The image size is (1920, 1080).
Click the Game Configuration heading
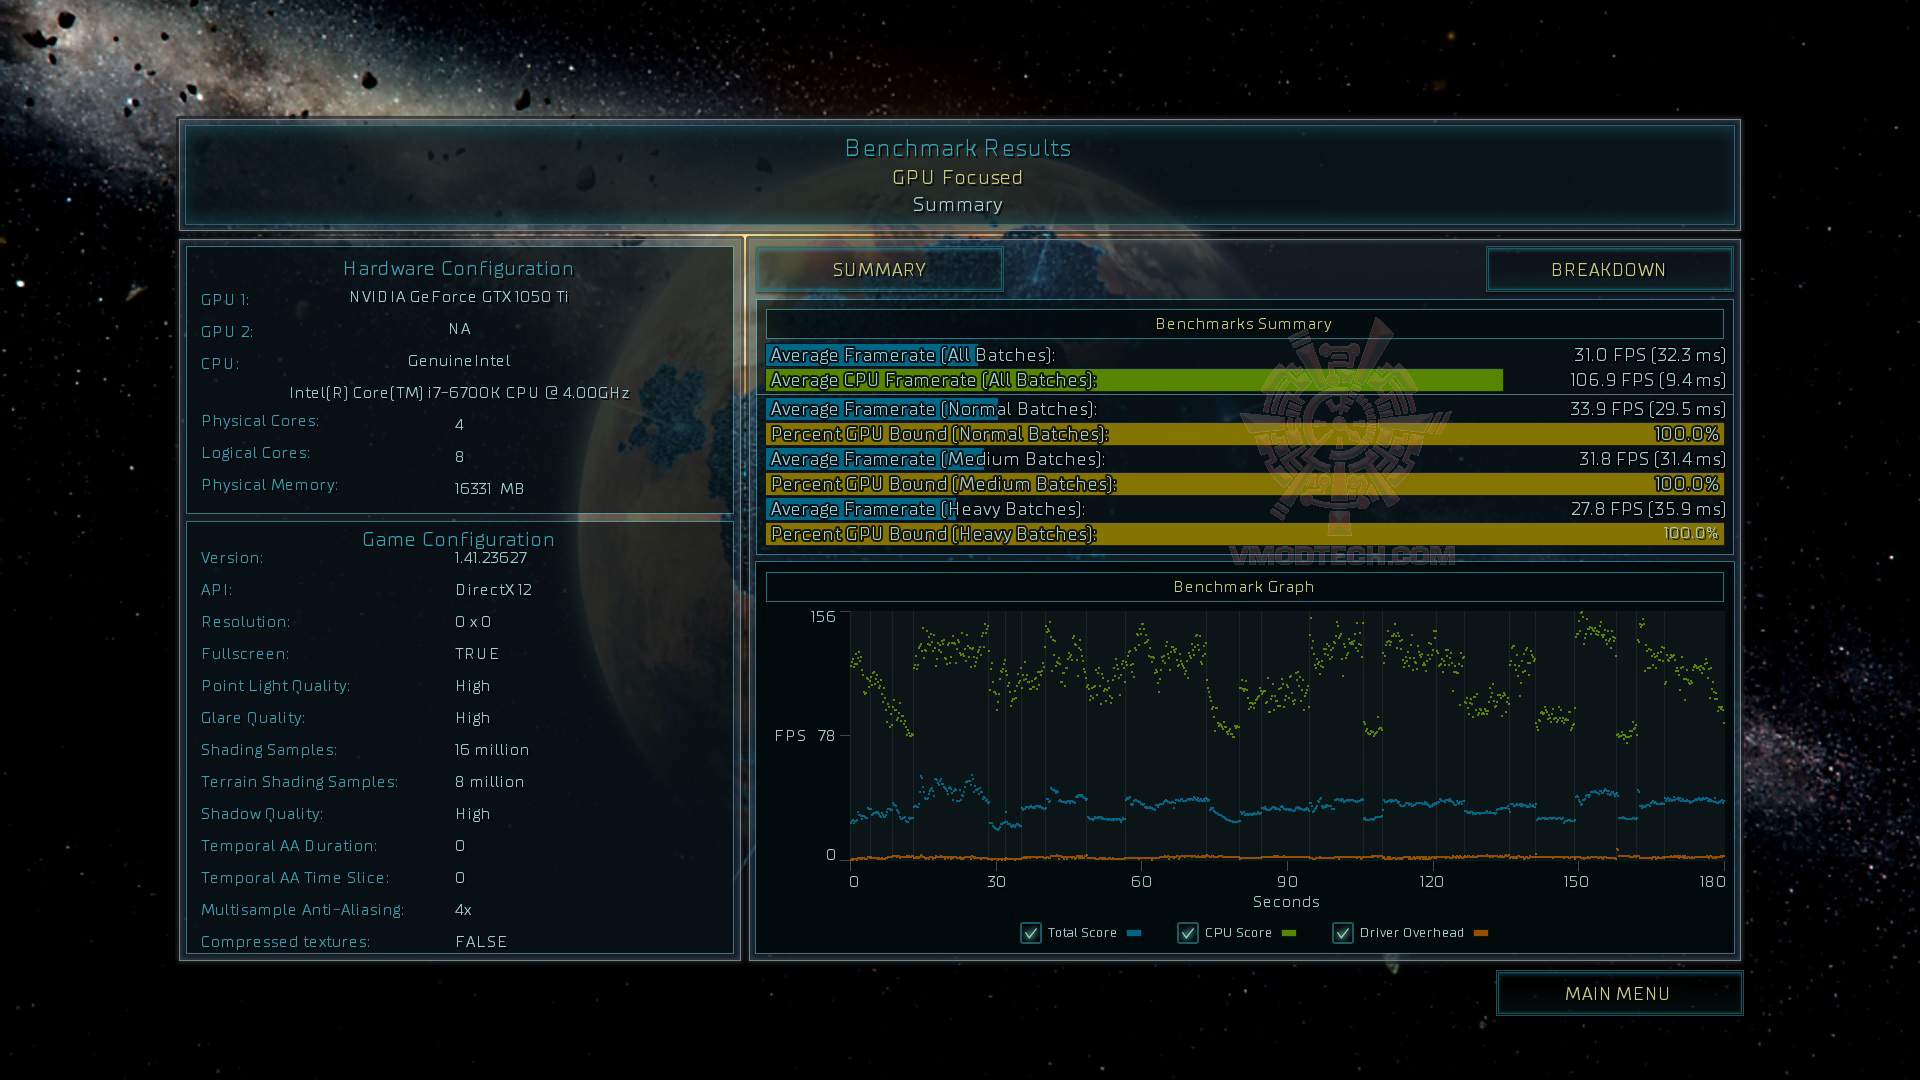[459, 539]
